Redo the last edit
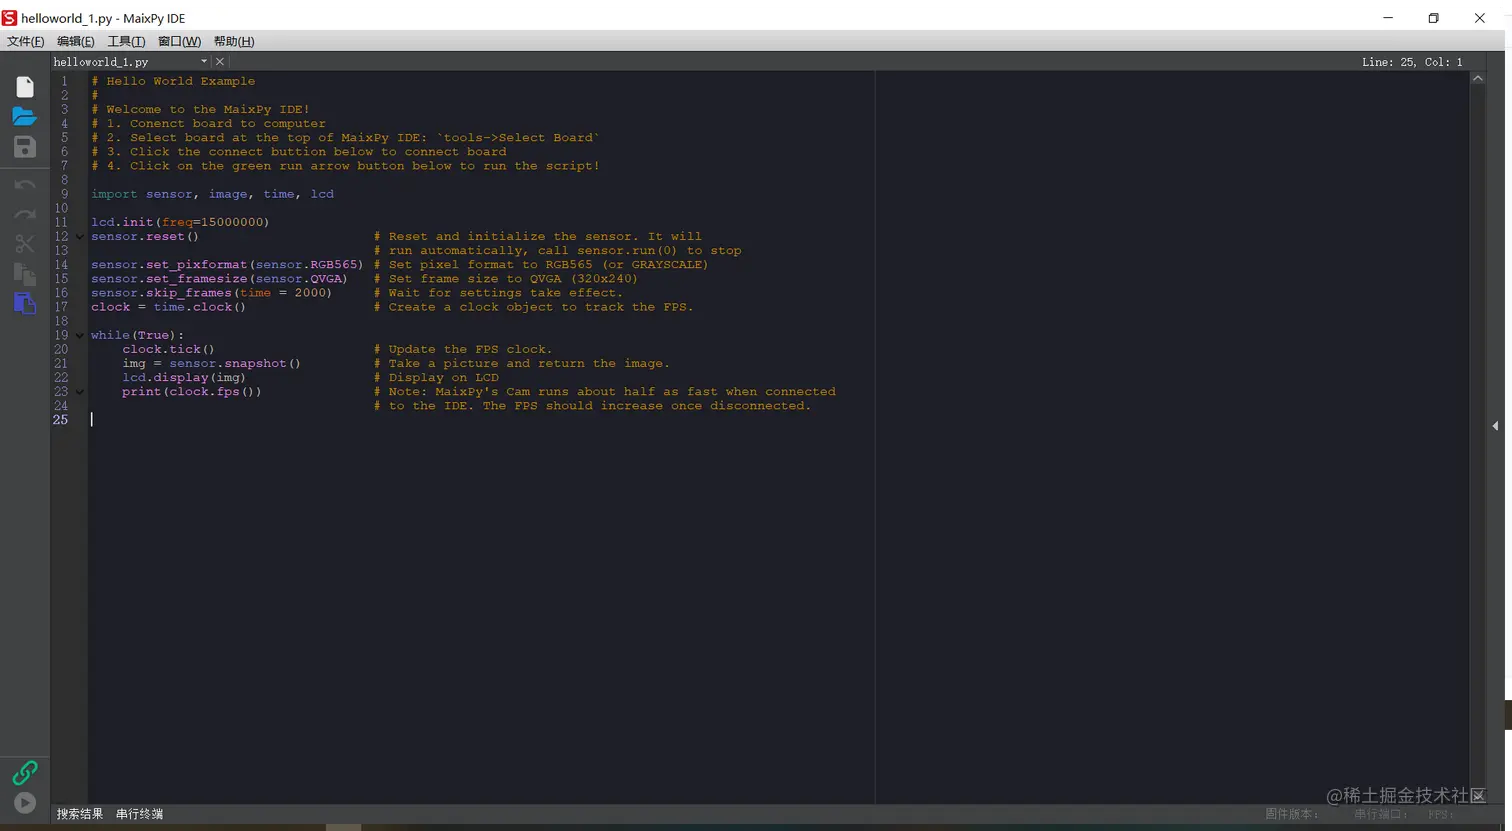The image size is (1512, 831). [25, 214]
